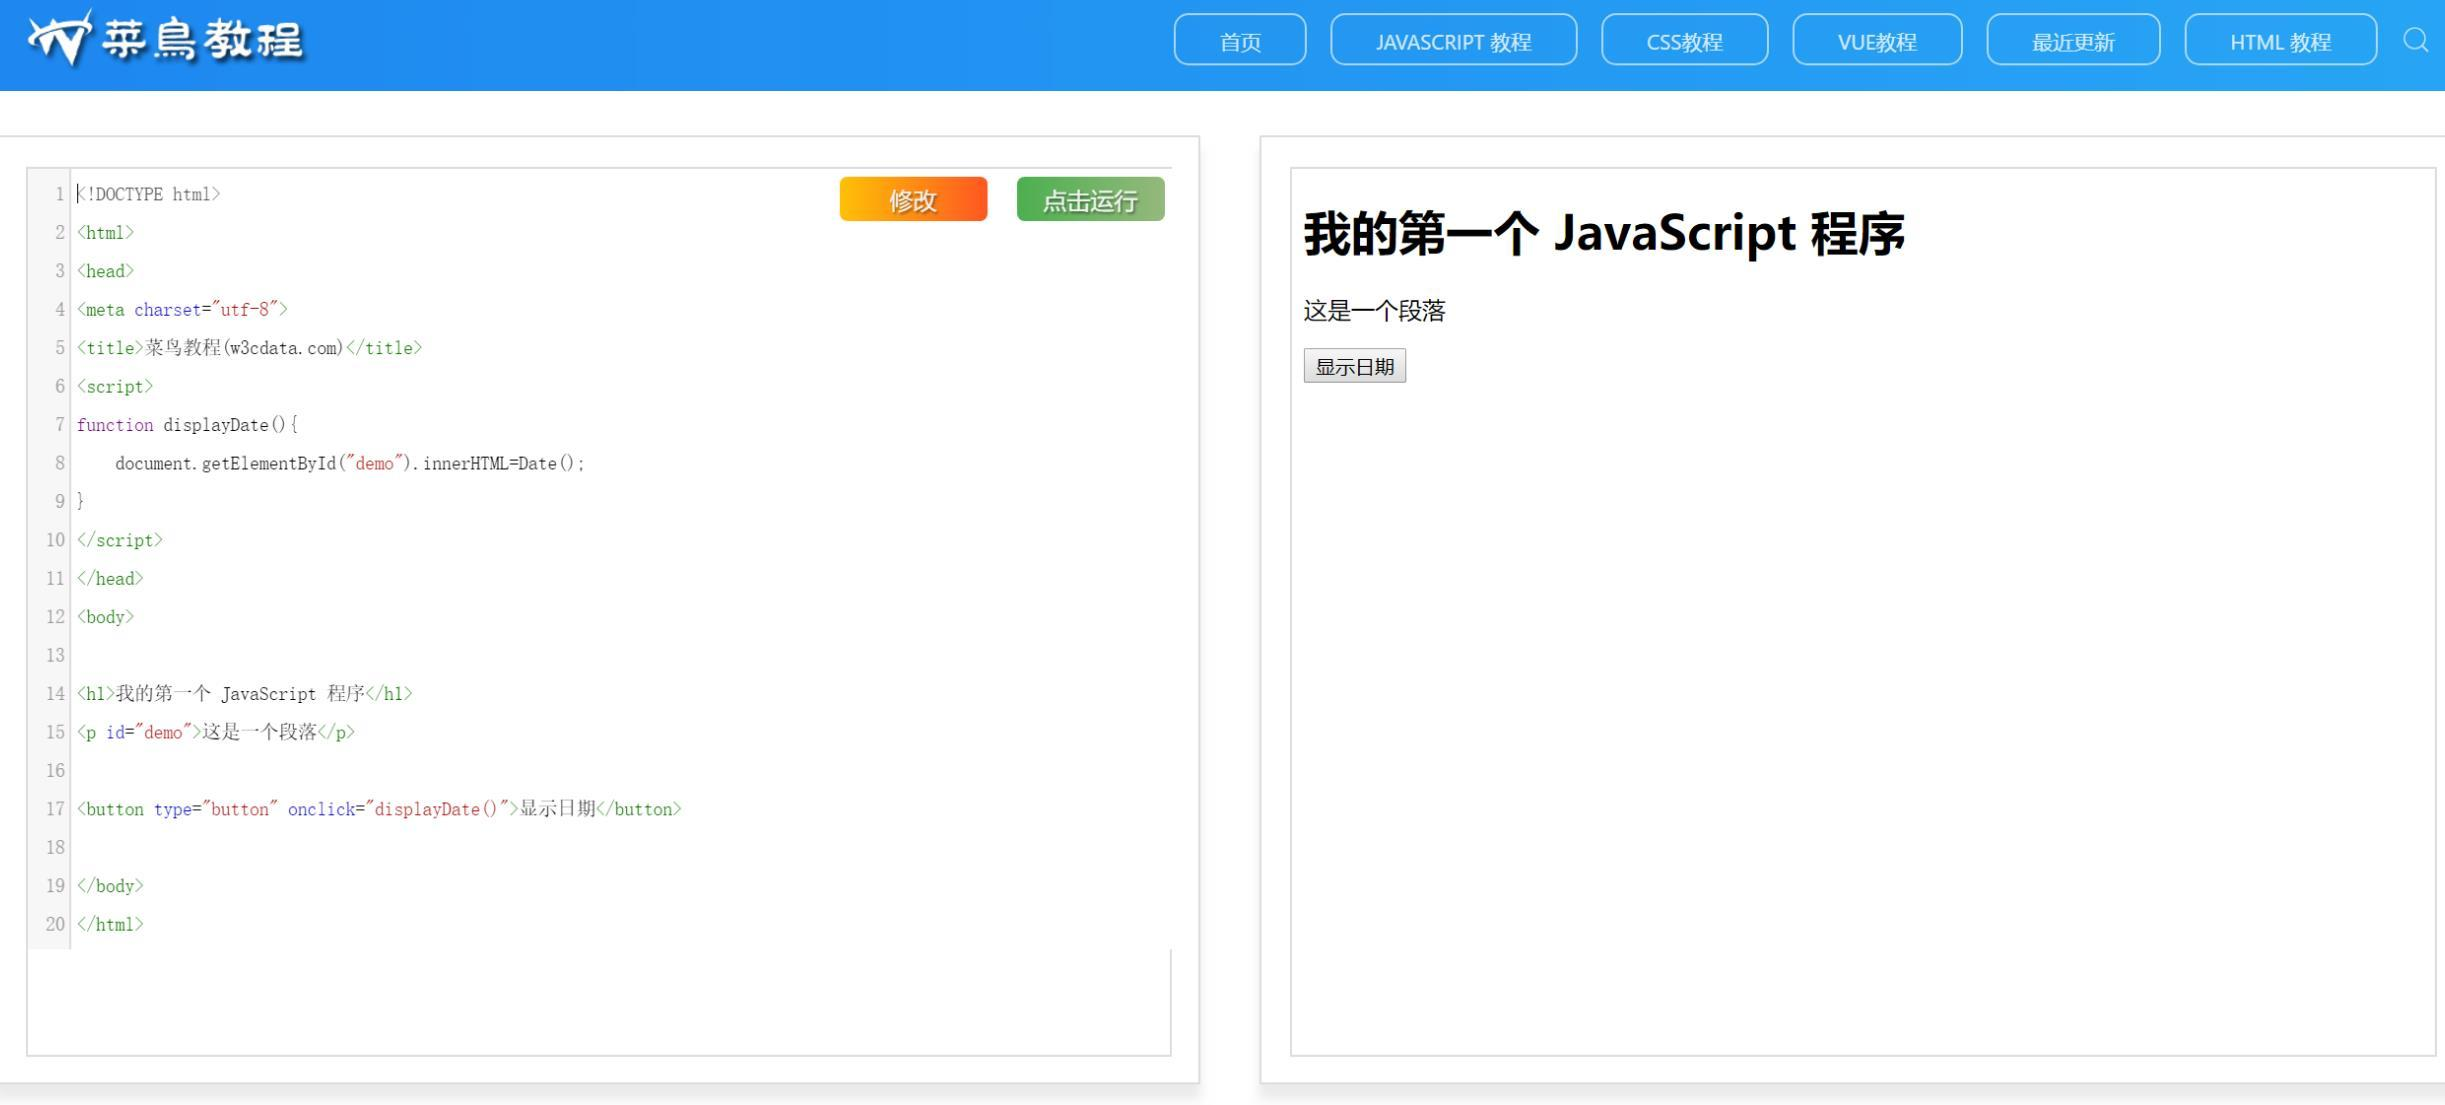Click the bird logo icon

(x=60, y=40)
